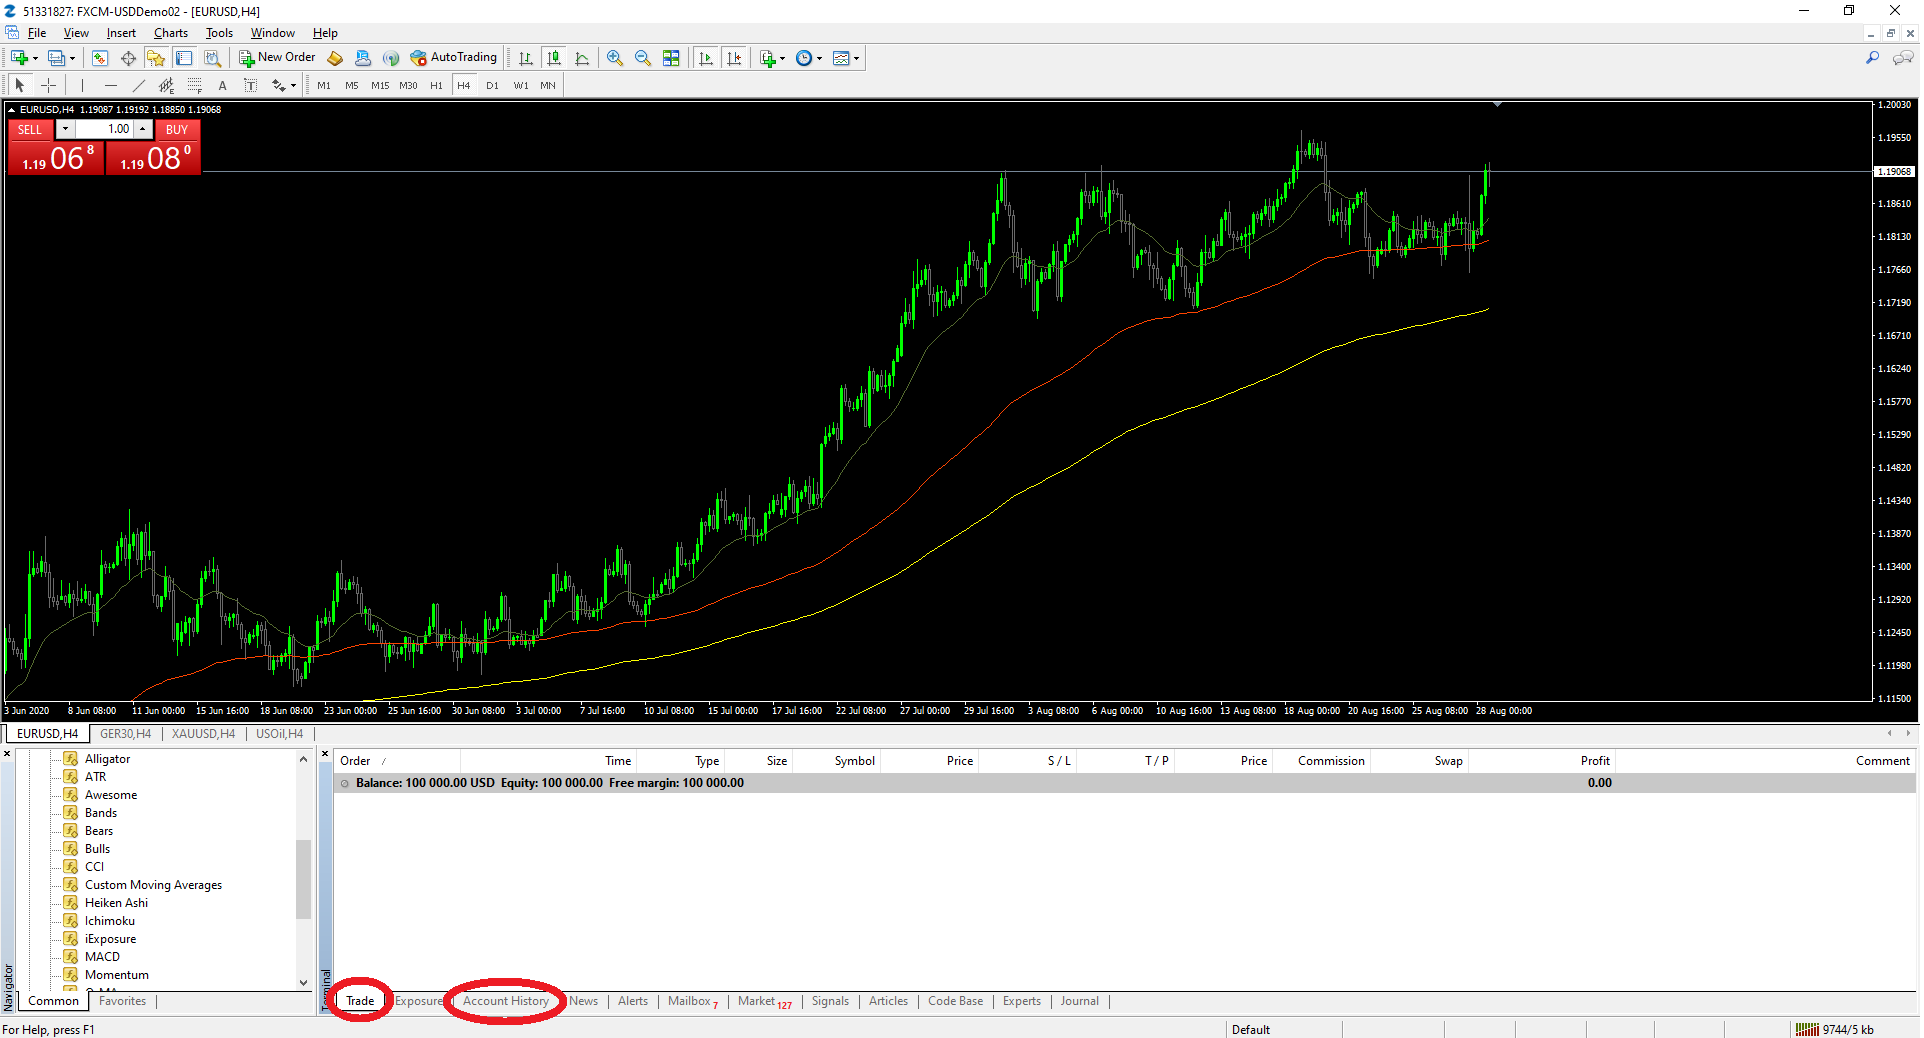Open the Market Watch window icon

100,58
